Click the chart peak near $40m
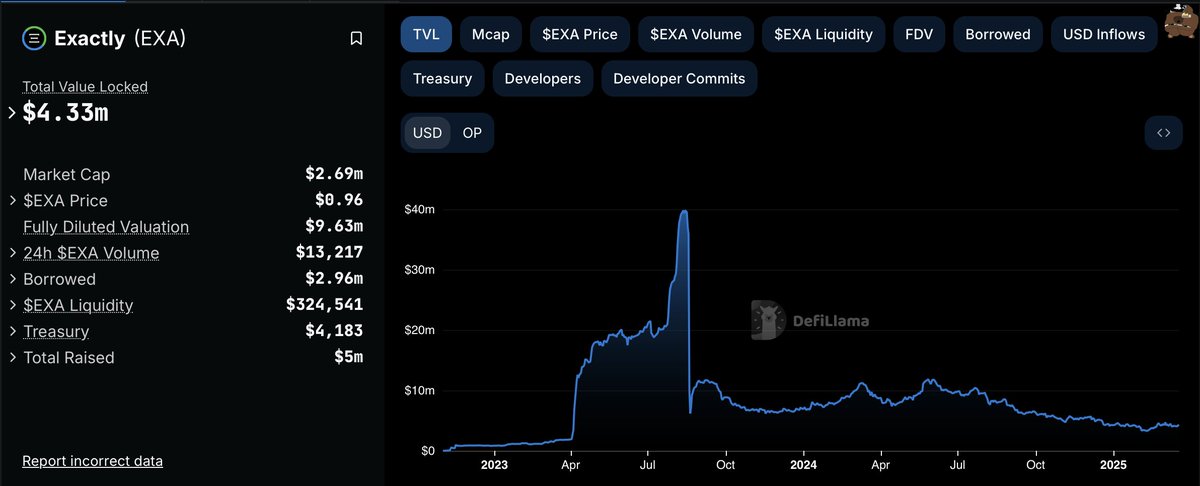Screen dimensions: 1200x486 pos(684,212)
